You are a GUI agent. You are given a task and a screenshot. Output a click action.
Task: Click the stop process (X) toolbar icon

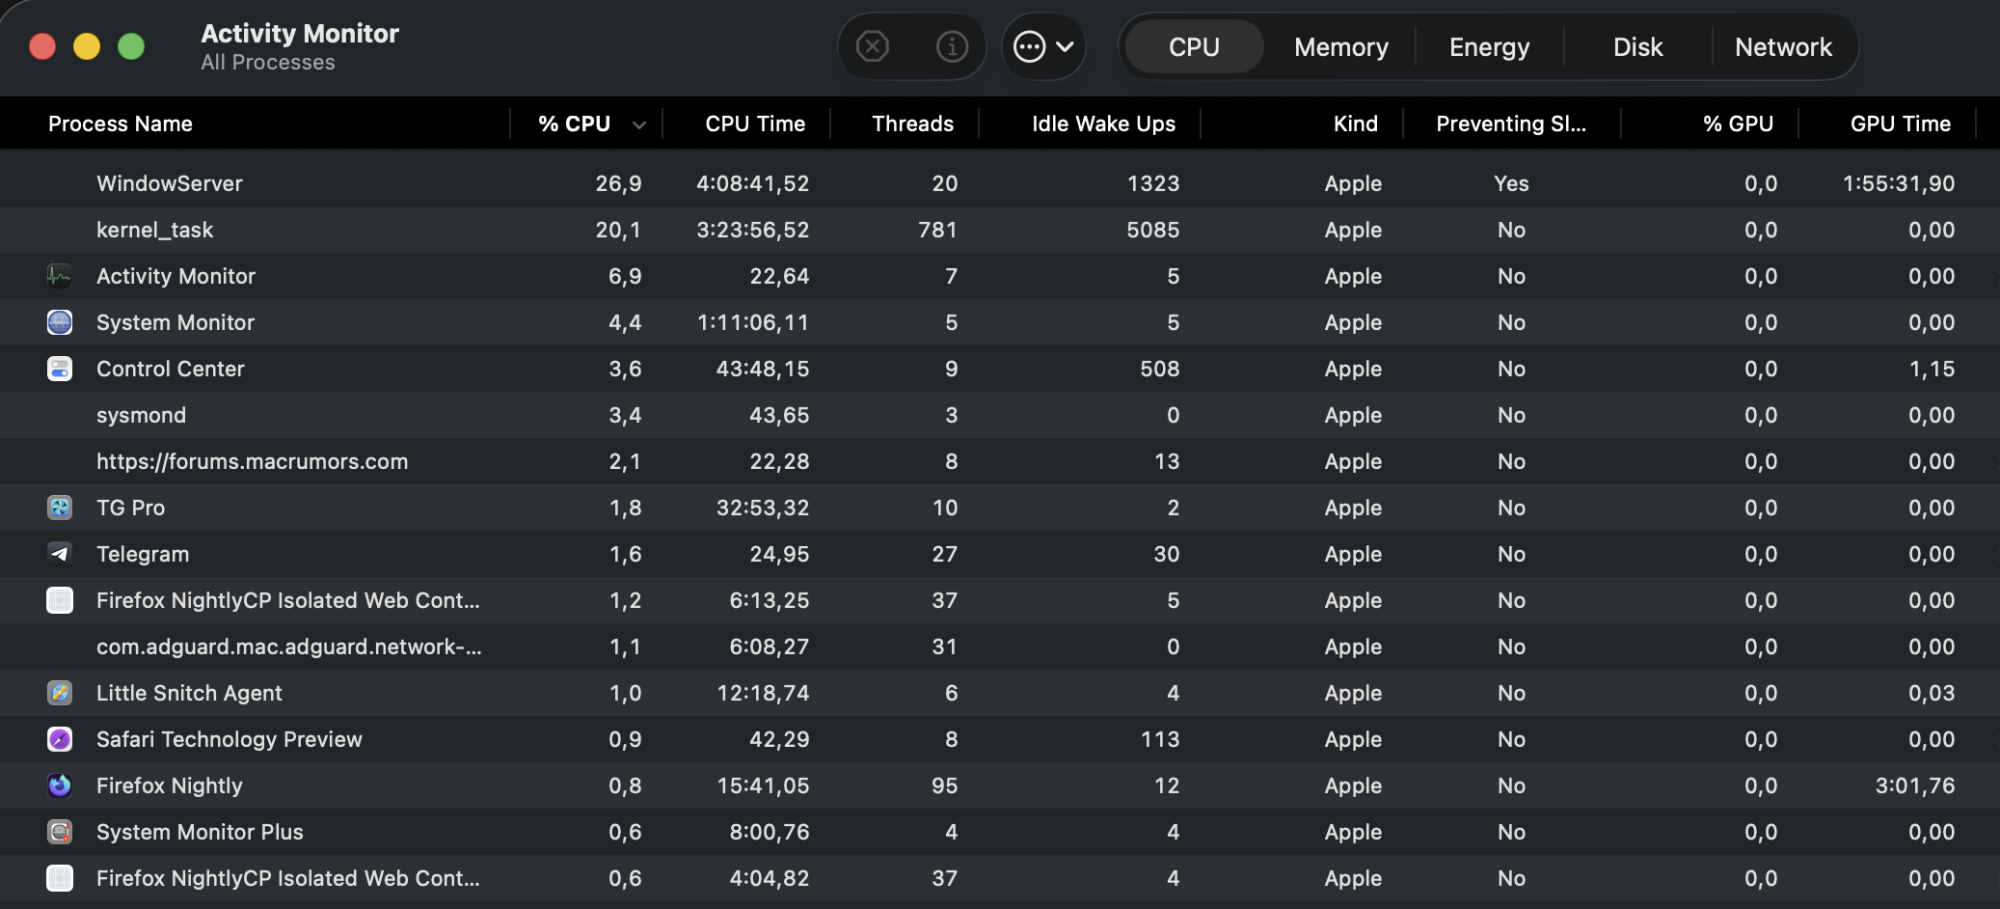click(x=872, y=46)
